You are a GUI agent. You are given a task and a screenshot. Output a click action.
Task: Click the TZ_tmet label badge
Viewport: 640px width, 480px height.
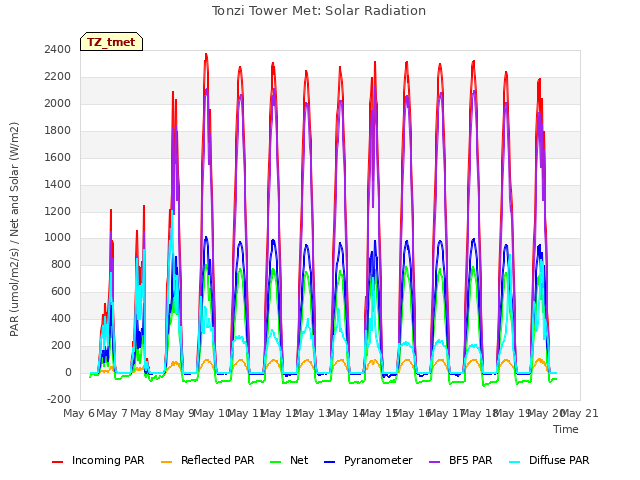coord(111,42)
